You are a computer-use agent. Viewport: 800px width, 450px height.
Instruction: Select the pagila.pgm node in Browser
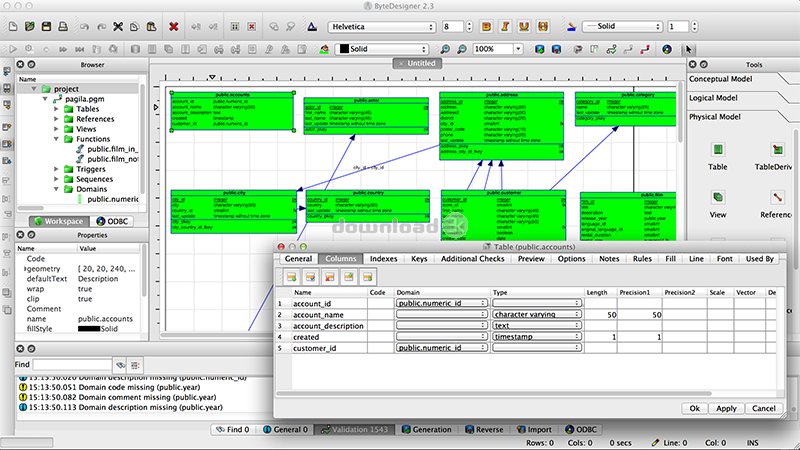pos(84,99)
